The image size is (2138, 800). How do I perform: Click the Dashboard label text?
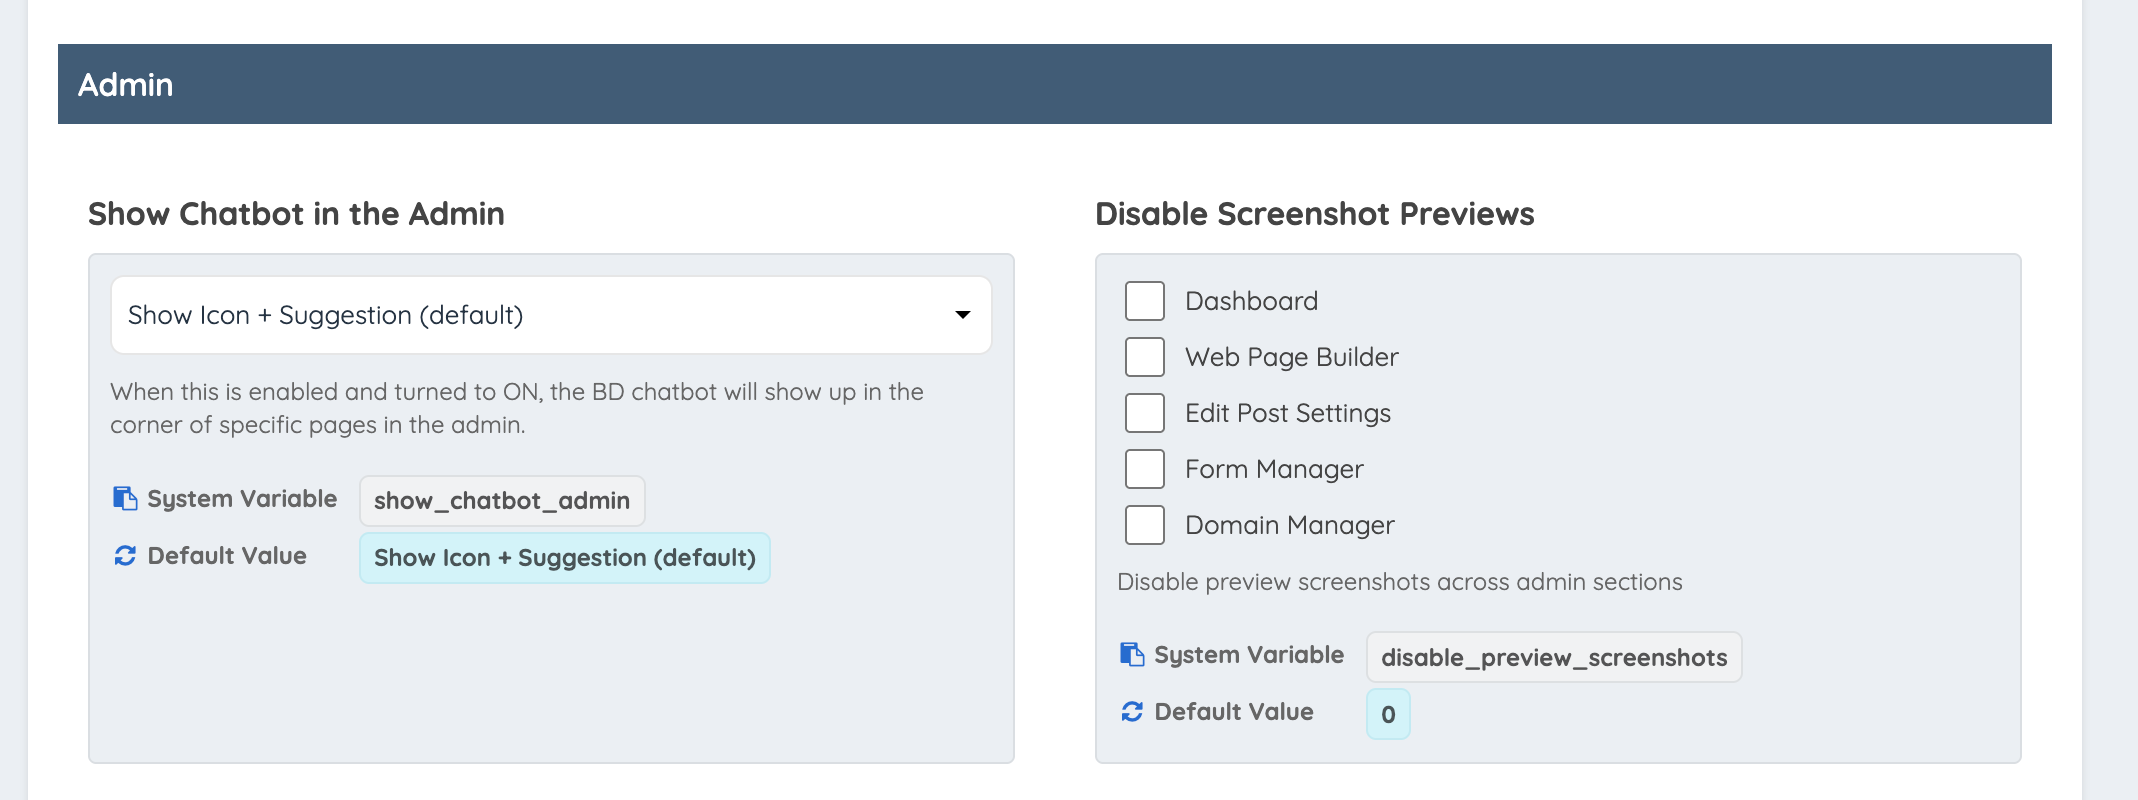click(x=1252, y=301)
